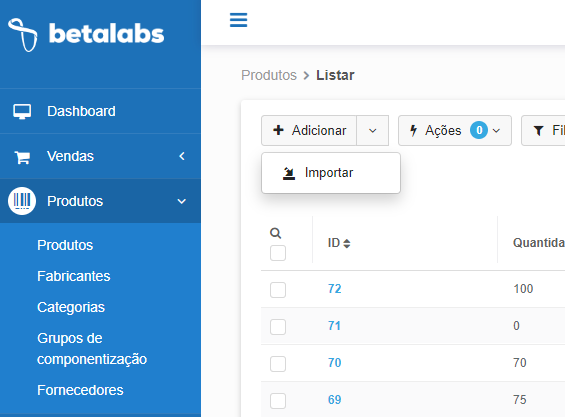Click the Produtos barcode icon
The height and width of the screenshot is (417, 565).
(22, 201)
